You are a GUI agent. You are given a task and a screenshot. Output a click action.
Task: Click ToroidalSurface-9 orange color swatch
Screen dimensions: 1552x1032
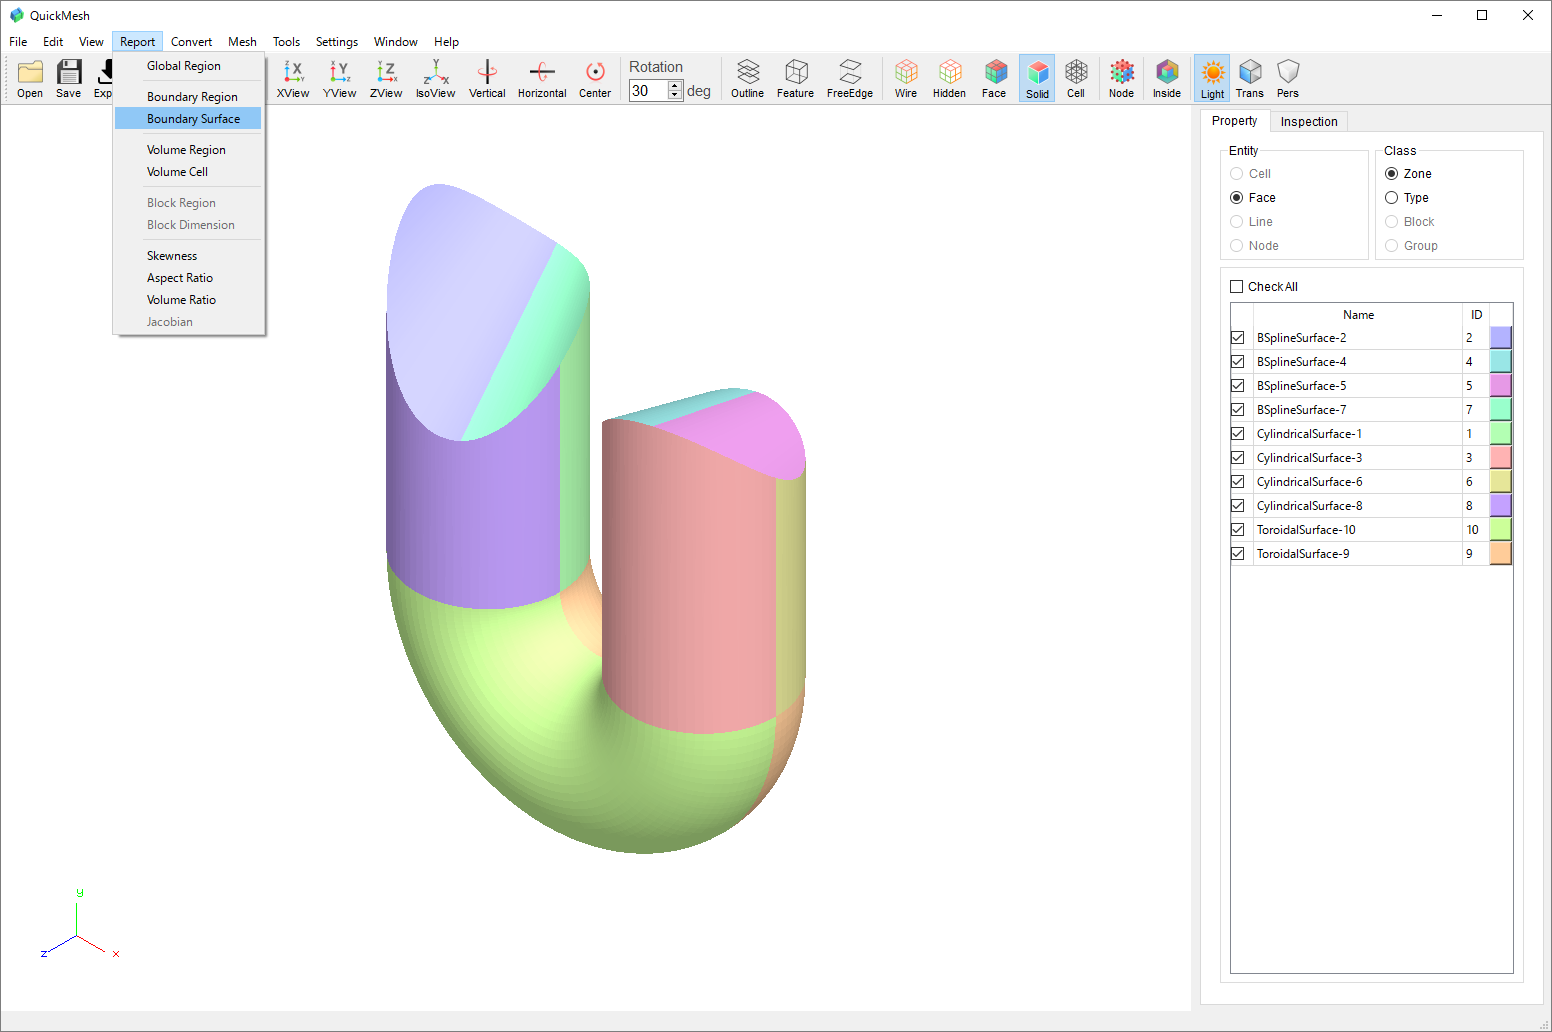click(1500, 554)
